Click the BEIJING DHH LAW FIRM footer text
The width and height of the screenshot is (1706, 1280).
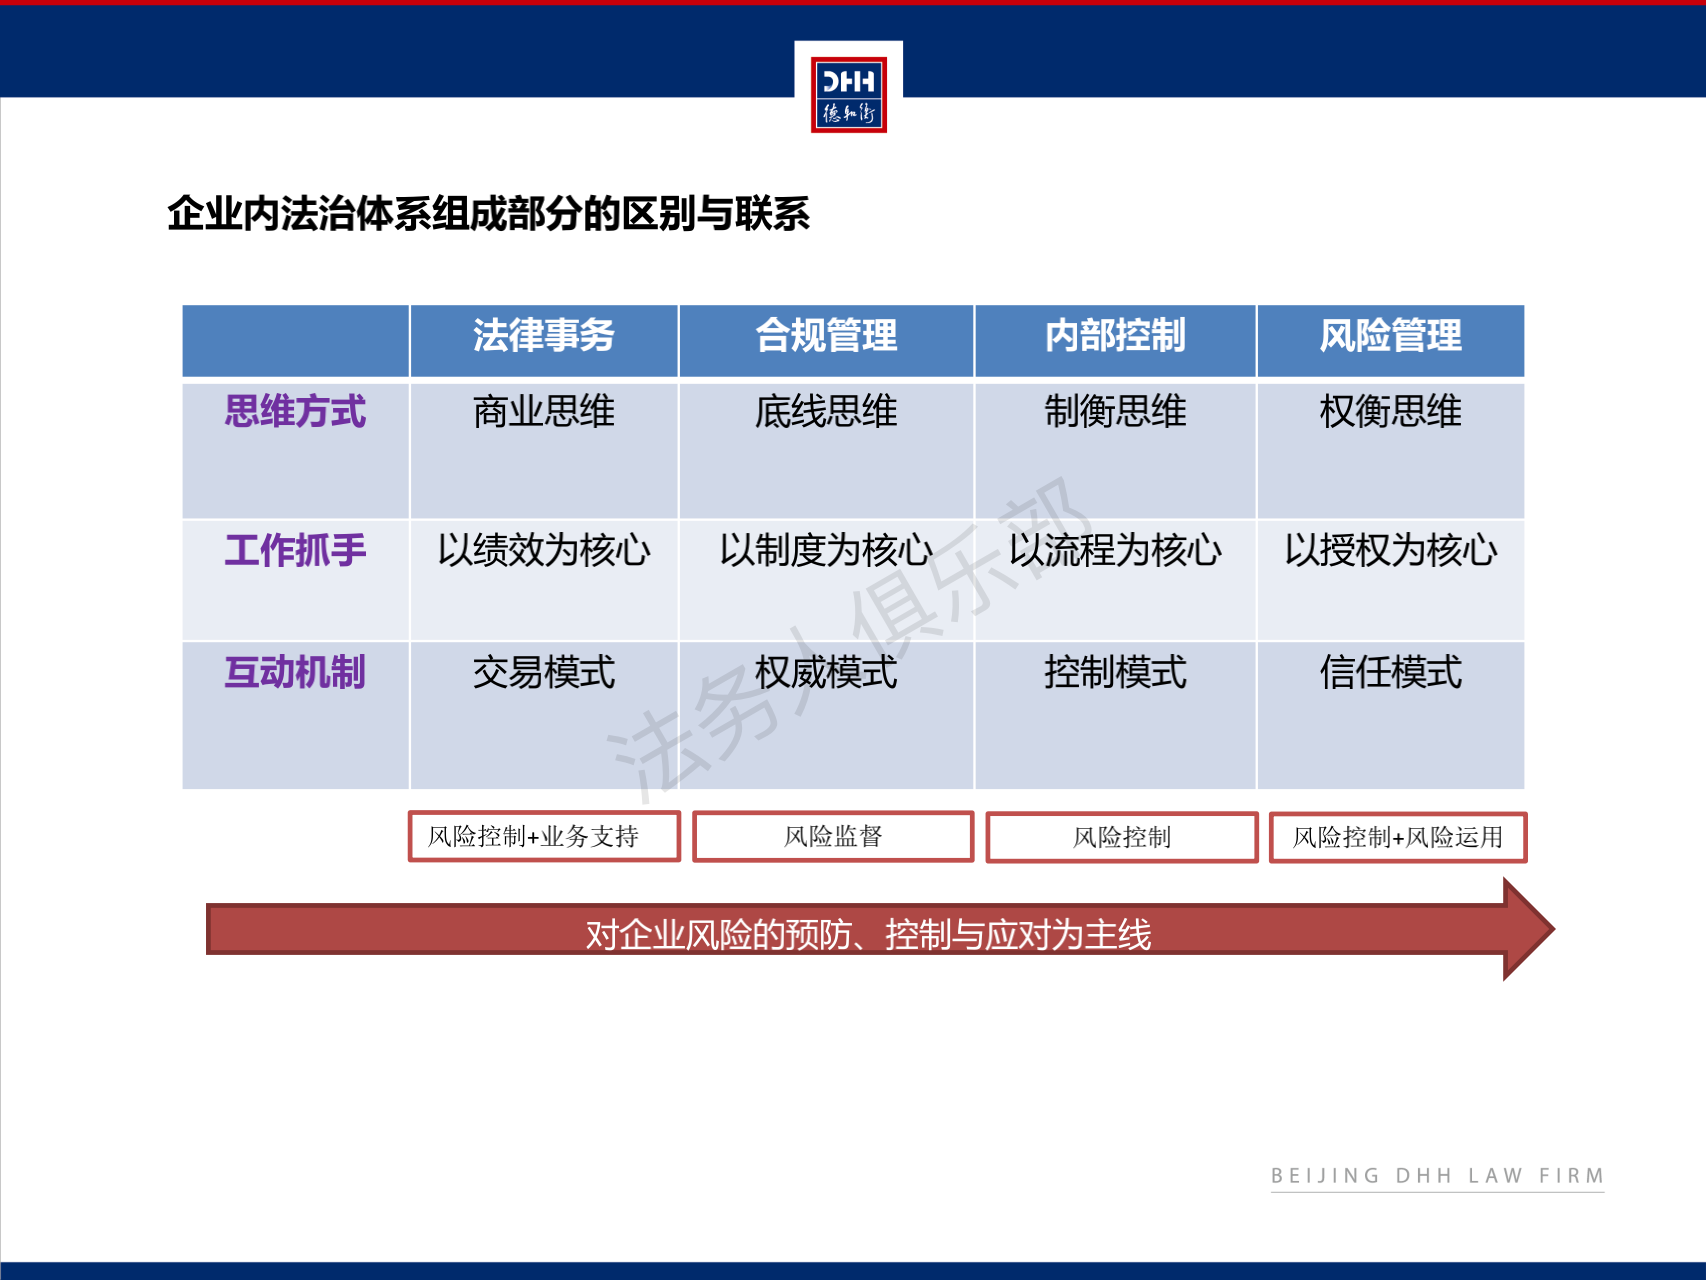(x=1437, y=1176)
